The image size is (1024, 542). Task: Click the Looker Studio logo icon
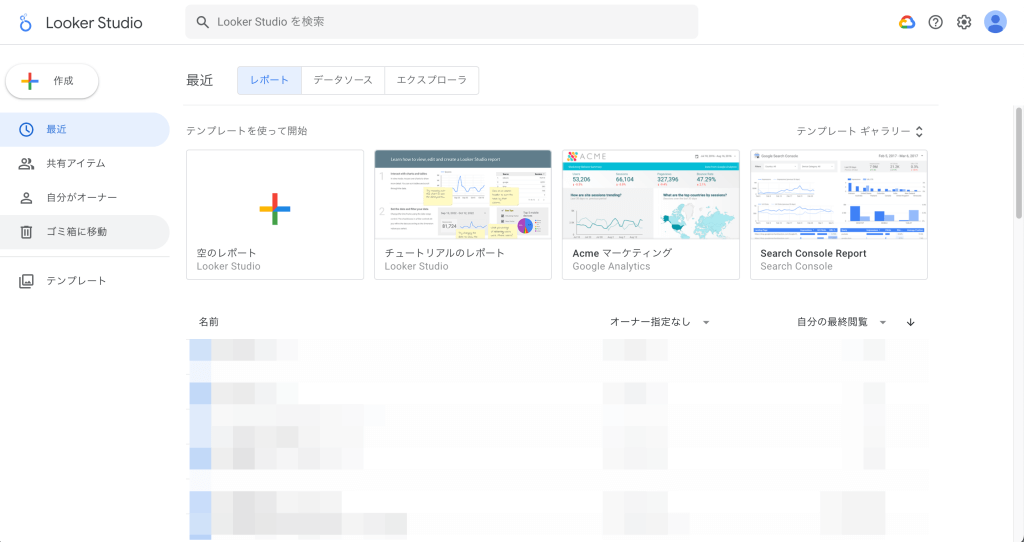point(25,23)
